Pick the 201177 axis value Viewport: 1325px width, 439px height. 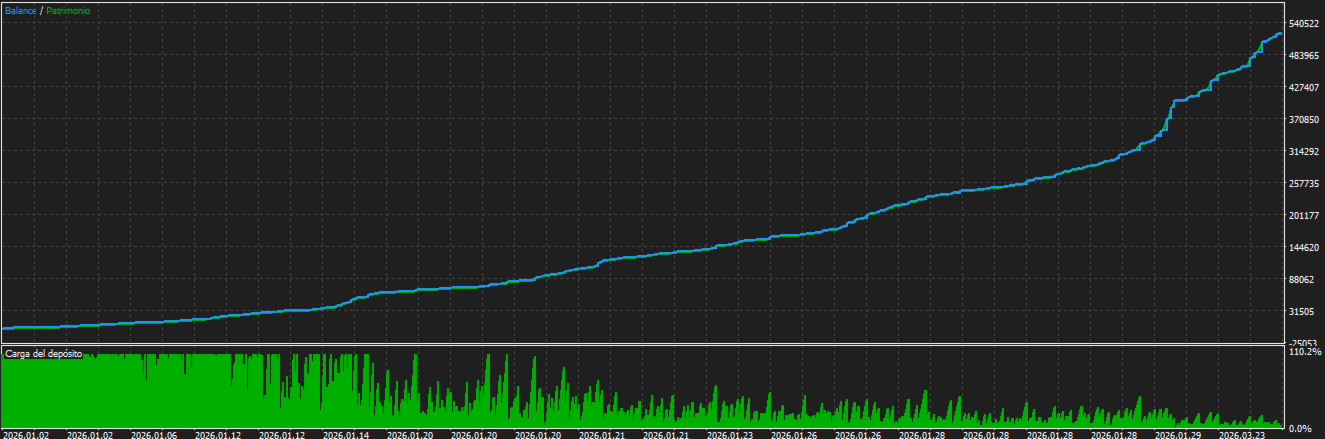click(1305, 215)
